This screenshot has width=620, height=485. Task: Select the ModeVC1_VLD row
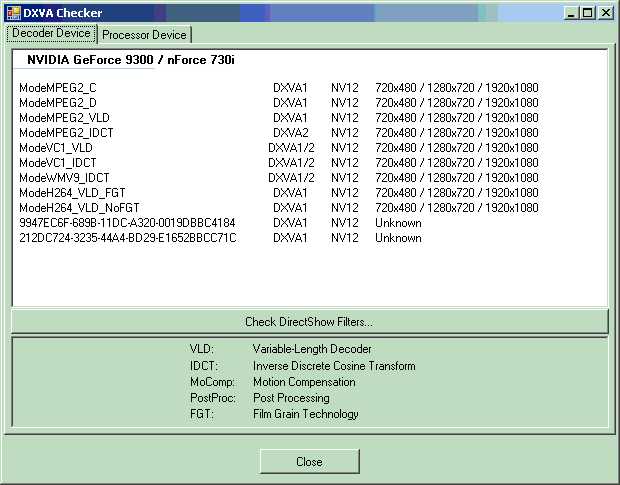point(279,148)
